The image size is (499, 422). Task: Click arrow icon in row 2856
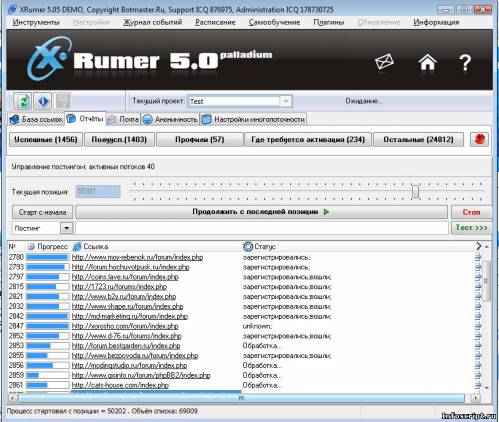(x=478, y=365)
